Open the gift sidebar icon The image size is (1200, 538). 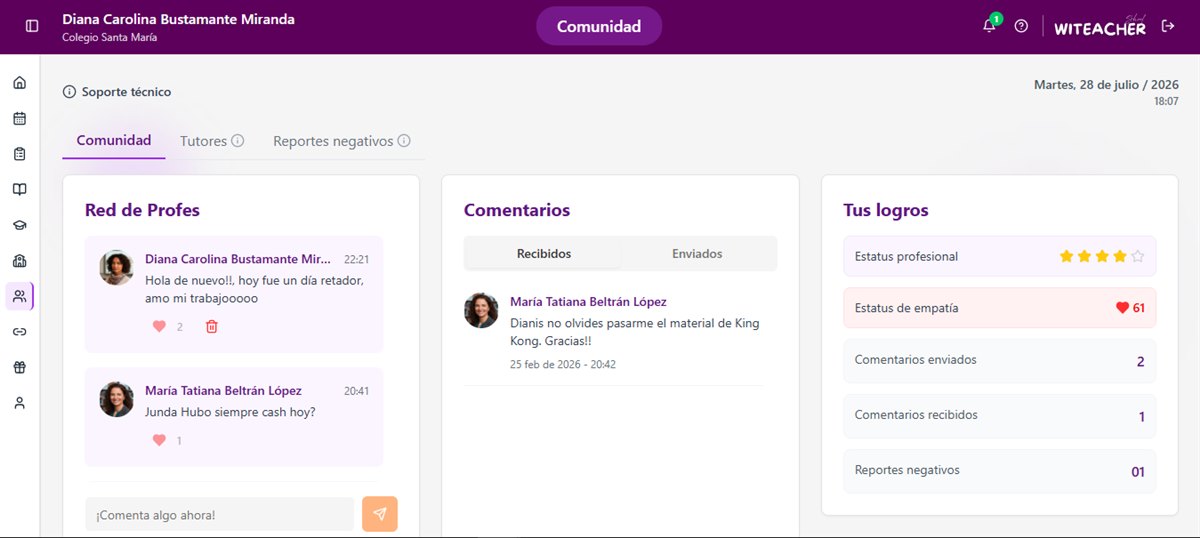(19, 367)
